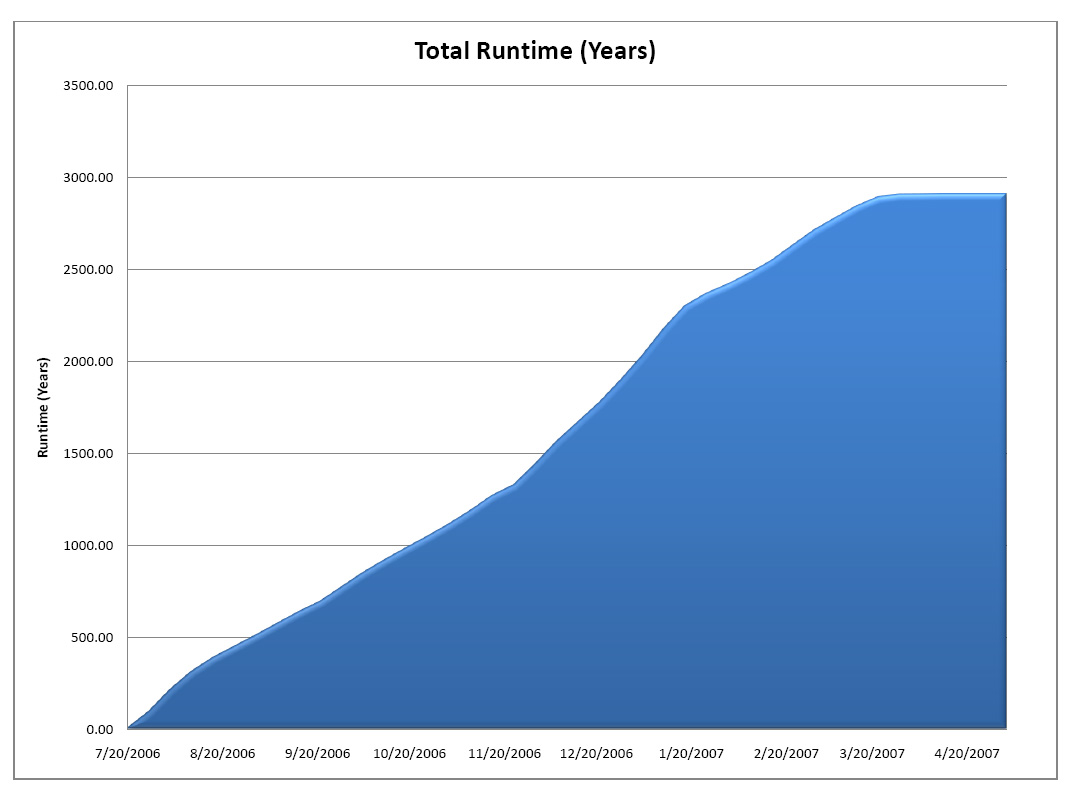The image size is (1077, 796).
Task: Select the chart title Total Runtime (Years)
Action: coord(535,51)
